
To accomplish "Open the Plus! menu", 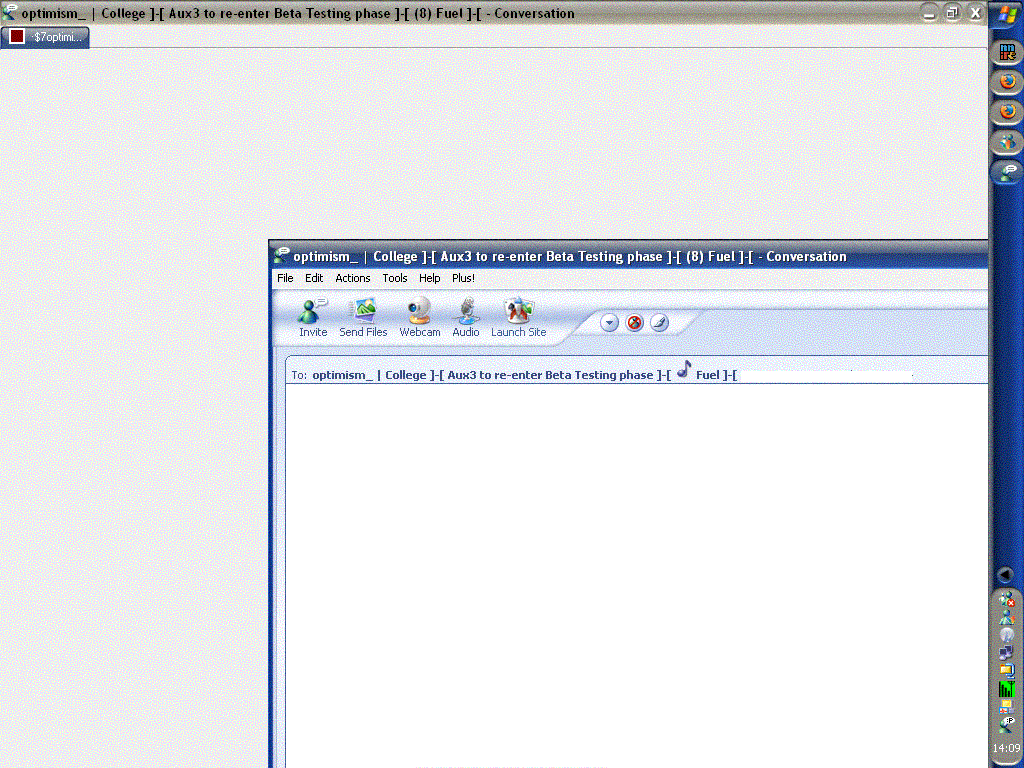I will point(463,278).
